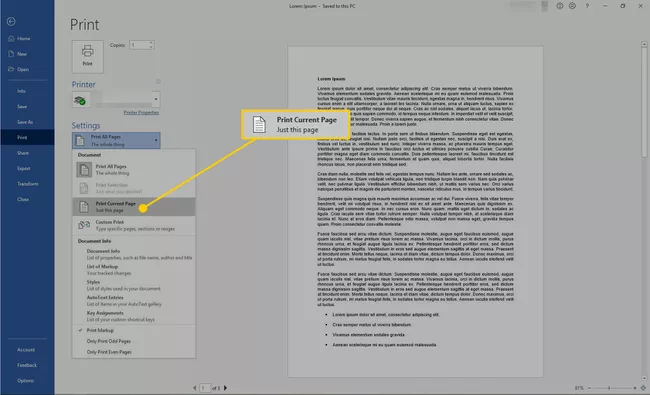The height and width of the screenshot is (395, 650).
Task: Open Save As in the sidebar
Action: (x=25, y=122)
